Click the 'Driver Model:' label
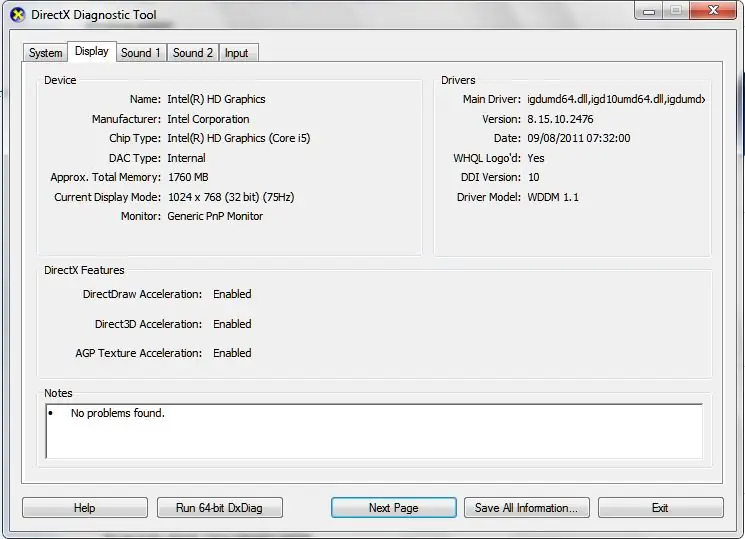 click(x=488, y=197)
